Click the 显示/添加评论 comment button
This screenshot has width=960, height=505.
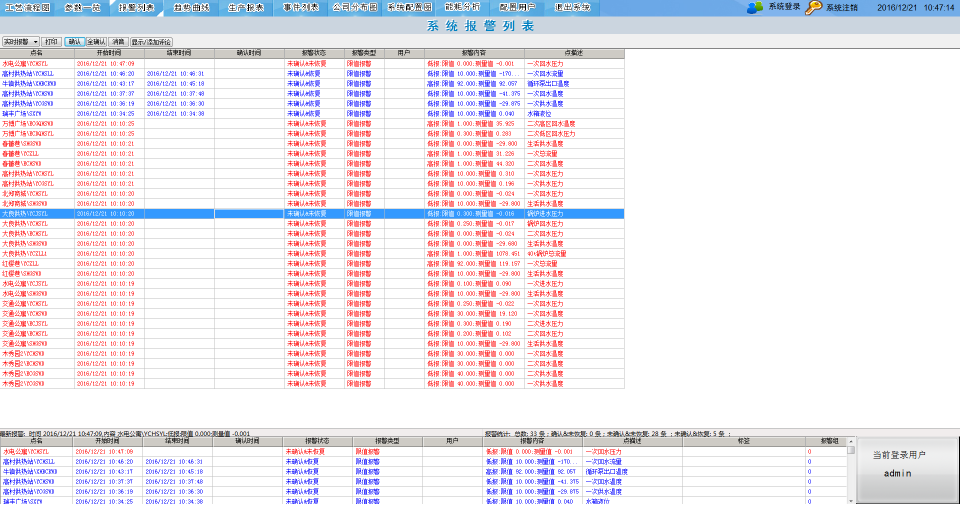tap(151, 42)
